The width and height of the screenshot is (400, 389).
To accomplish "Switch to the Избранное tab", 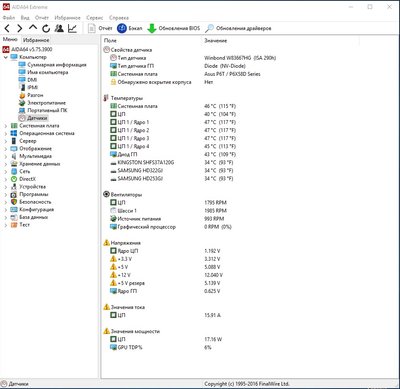I will pyautogui.click(x=36, y=40).
